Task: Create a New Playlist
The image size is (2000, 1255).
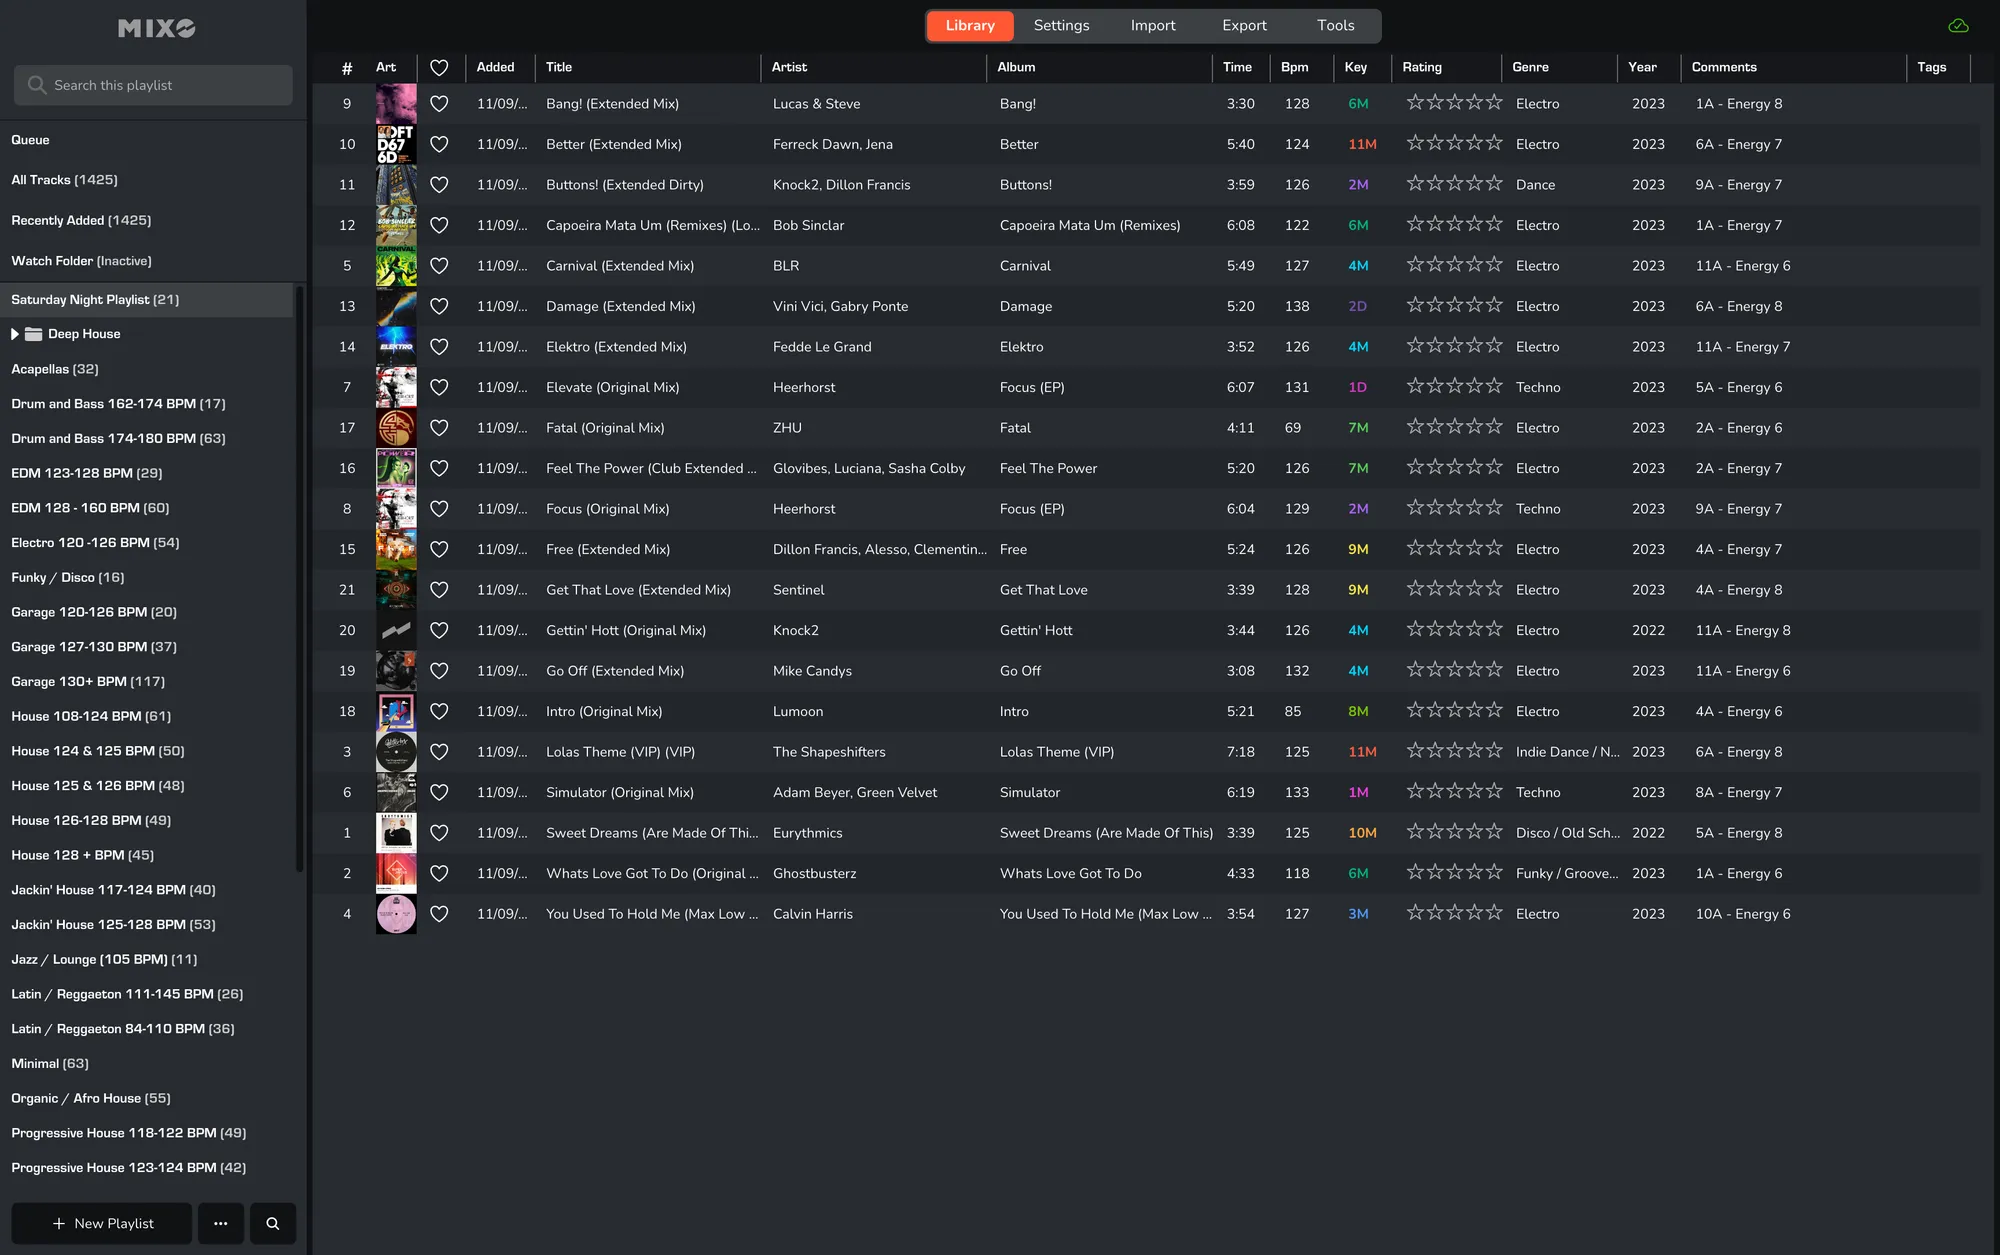Action: coord(102,1223)
